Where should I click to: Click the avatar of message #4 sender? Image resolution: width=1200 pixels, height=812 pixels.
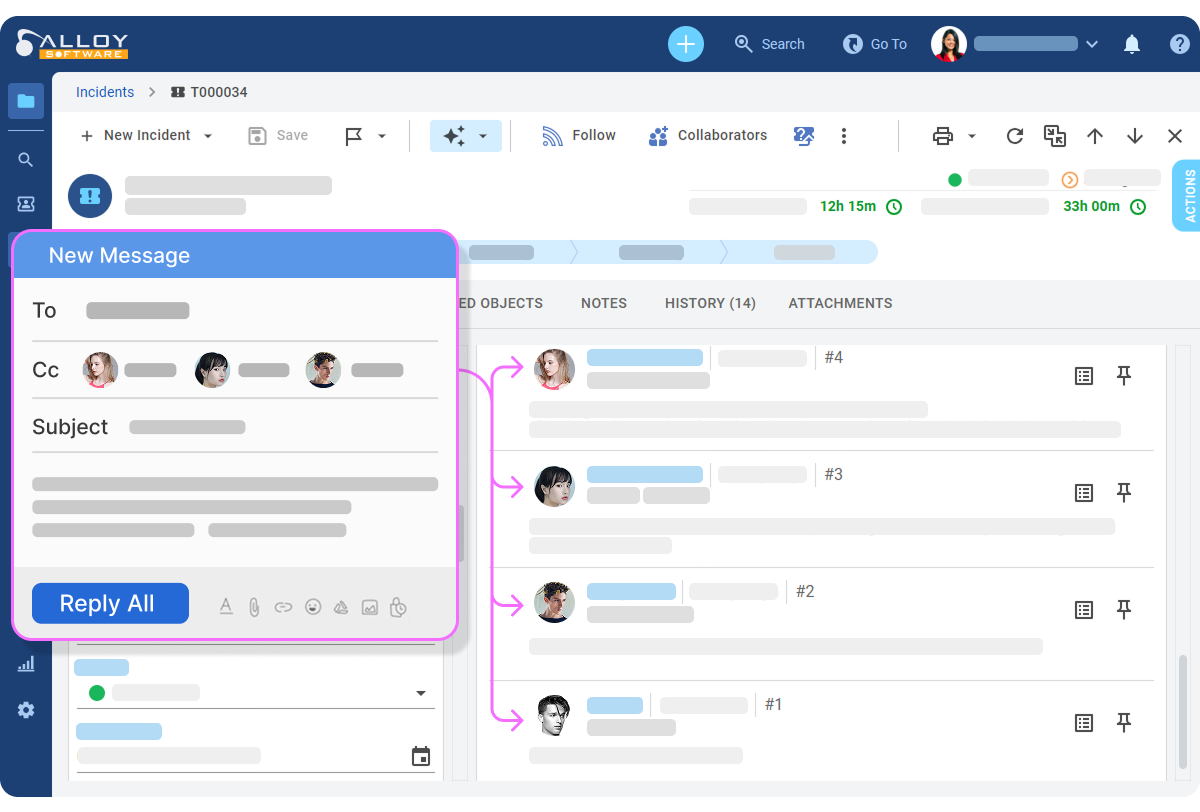pos(554,369)
